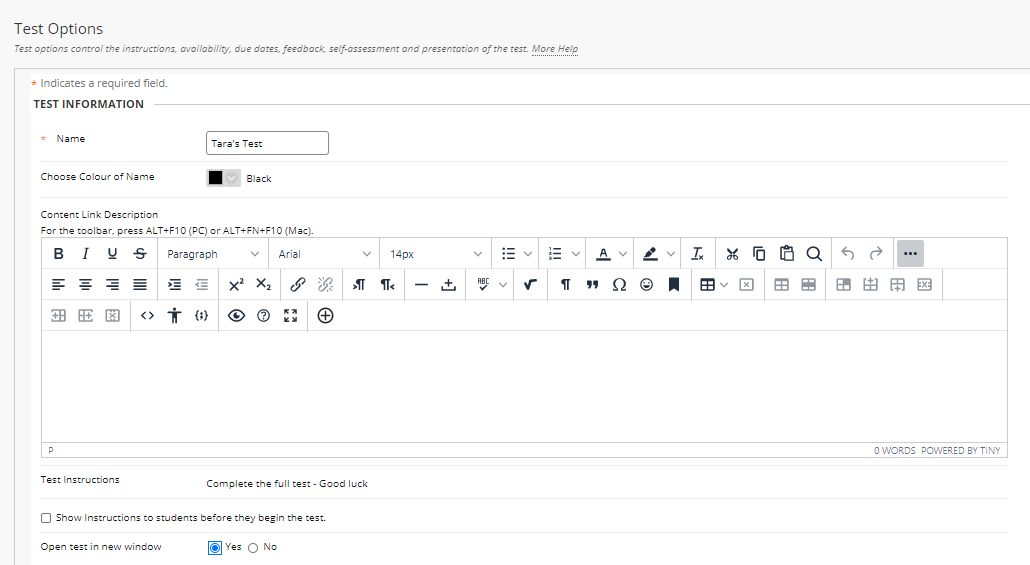Screen dimensions: 1030x565
Task: Select No for open test in new window
Action: point(253,548)
